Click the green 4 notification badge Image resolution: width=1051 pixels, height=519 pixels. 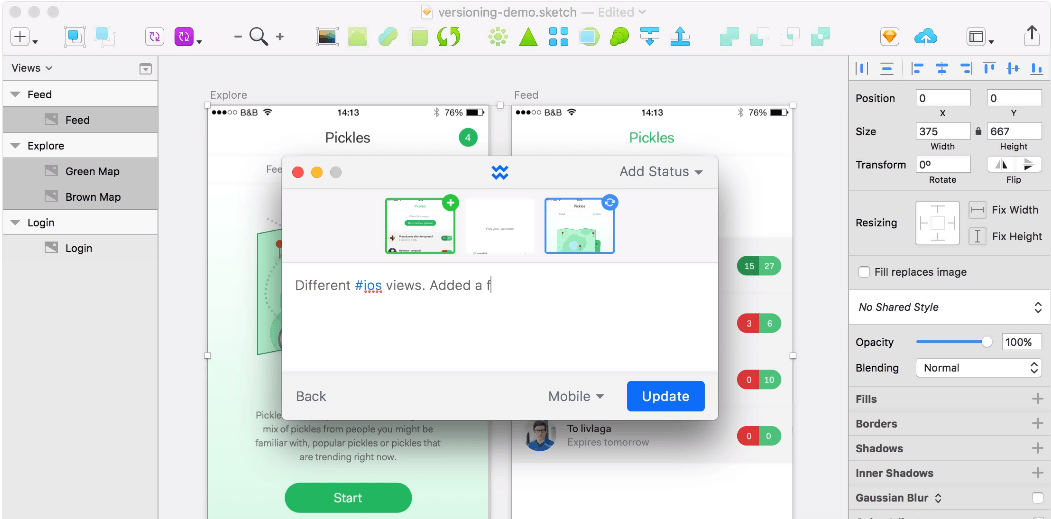pyautogui.click(x=468, y=138)
